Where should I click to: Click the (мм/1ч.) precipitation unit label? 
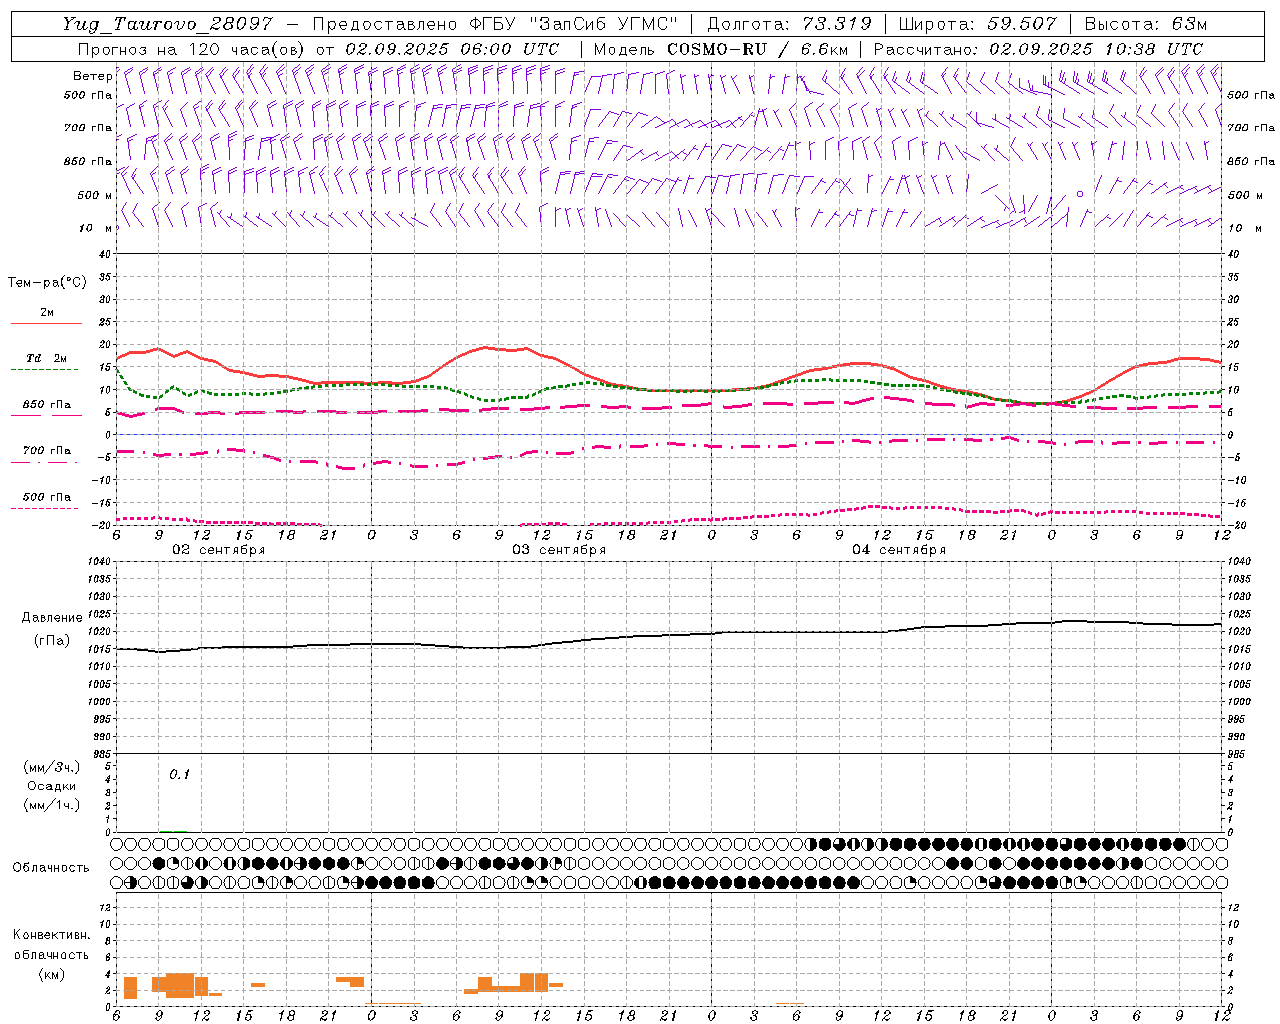pyautogui.click(x=51, y=805)
